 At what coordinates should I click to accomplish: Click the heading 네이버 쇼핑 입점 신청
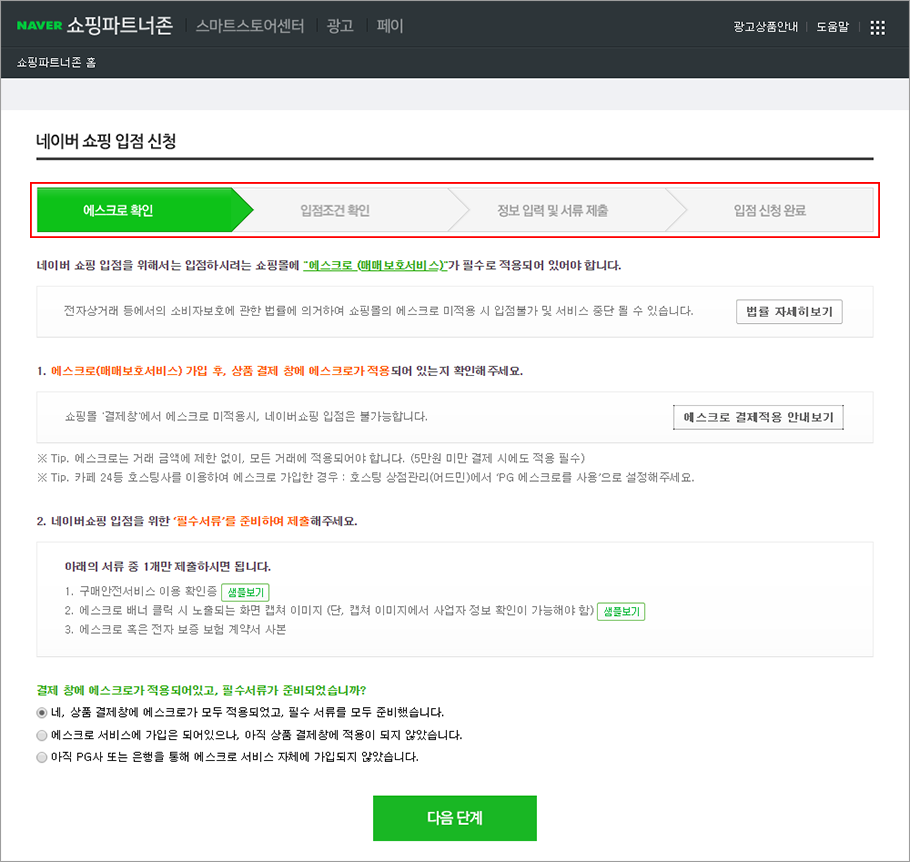tap(106, 140)
